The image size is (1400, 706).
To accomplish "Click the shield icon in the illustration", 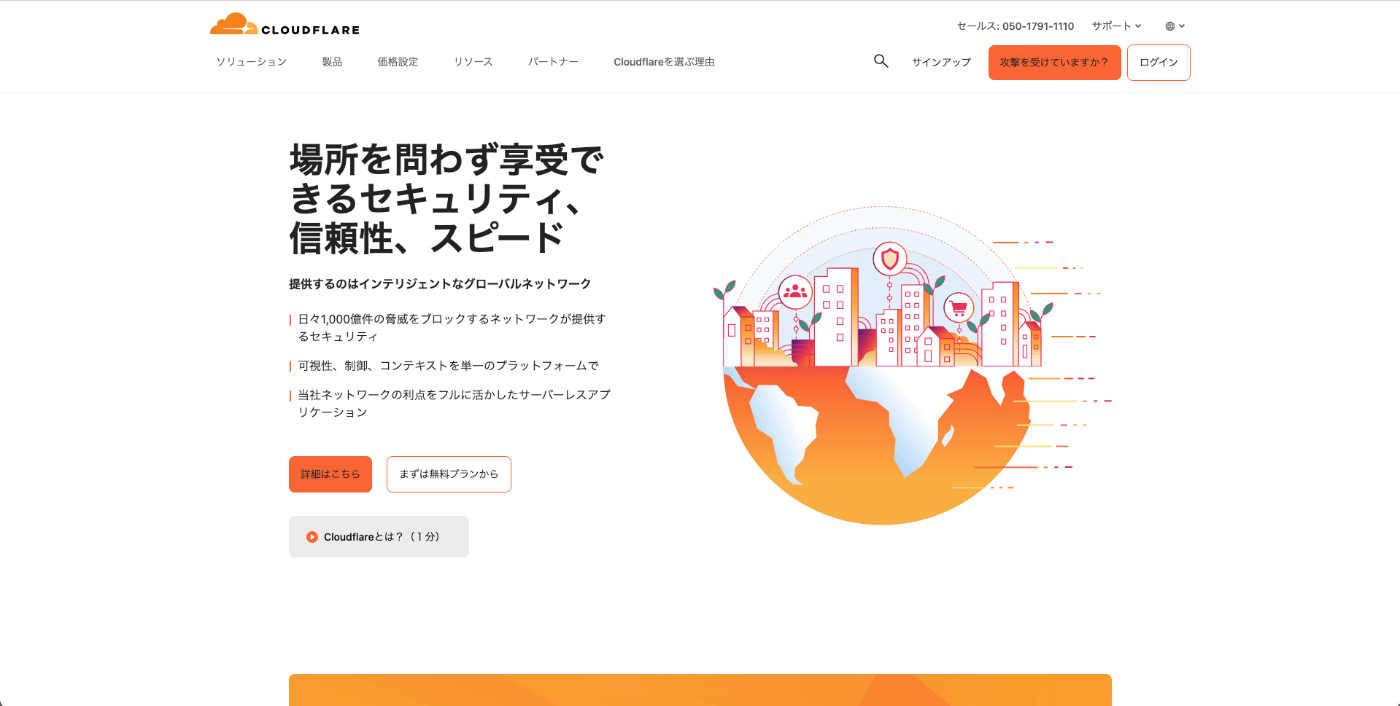I will click(x=890, y=259).
